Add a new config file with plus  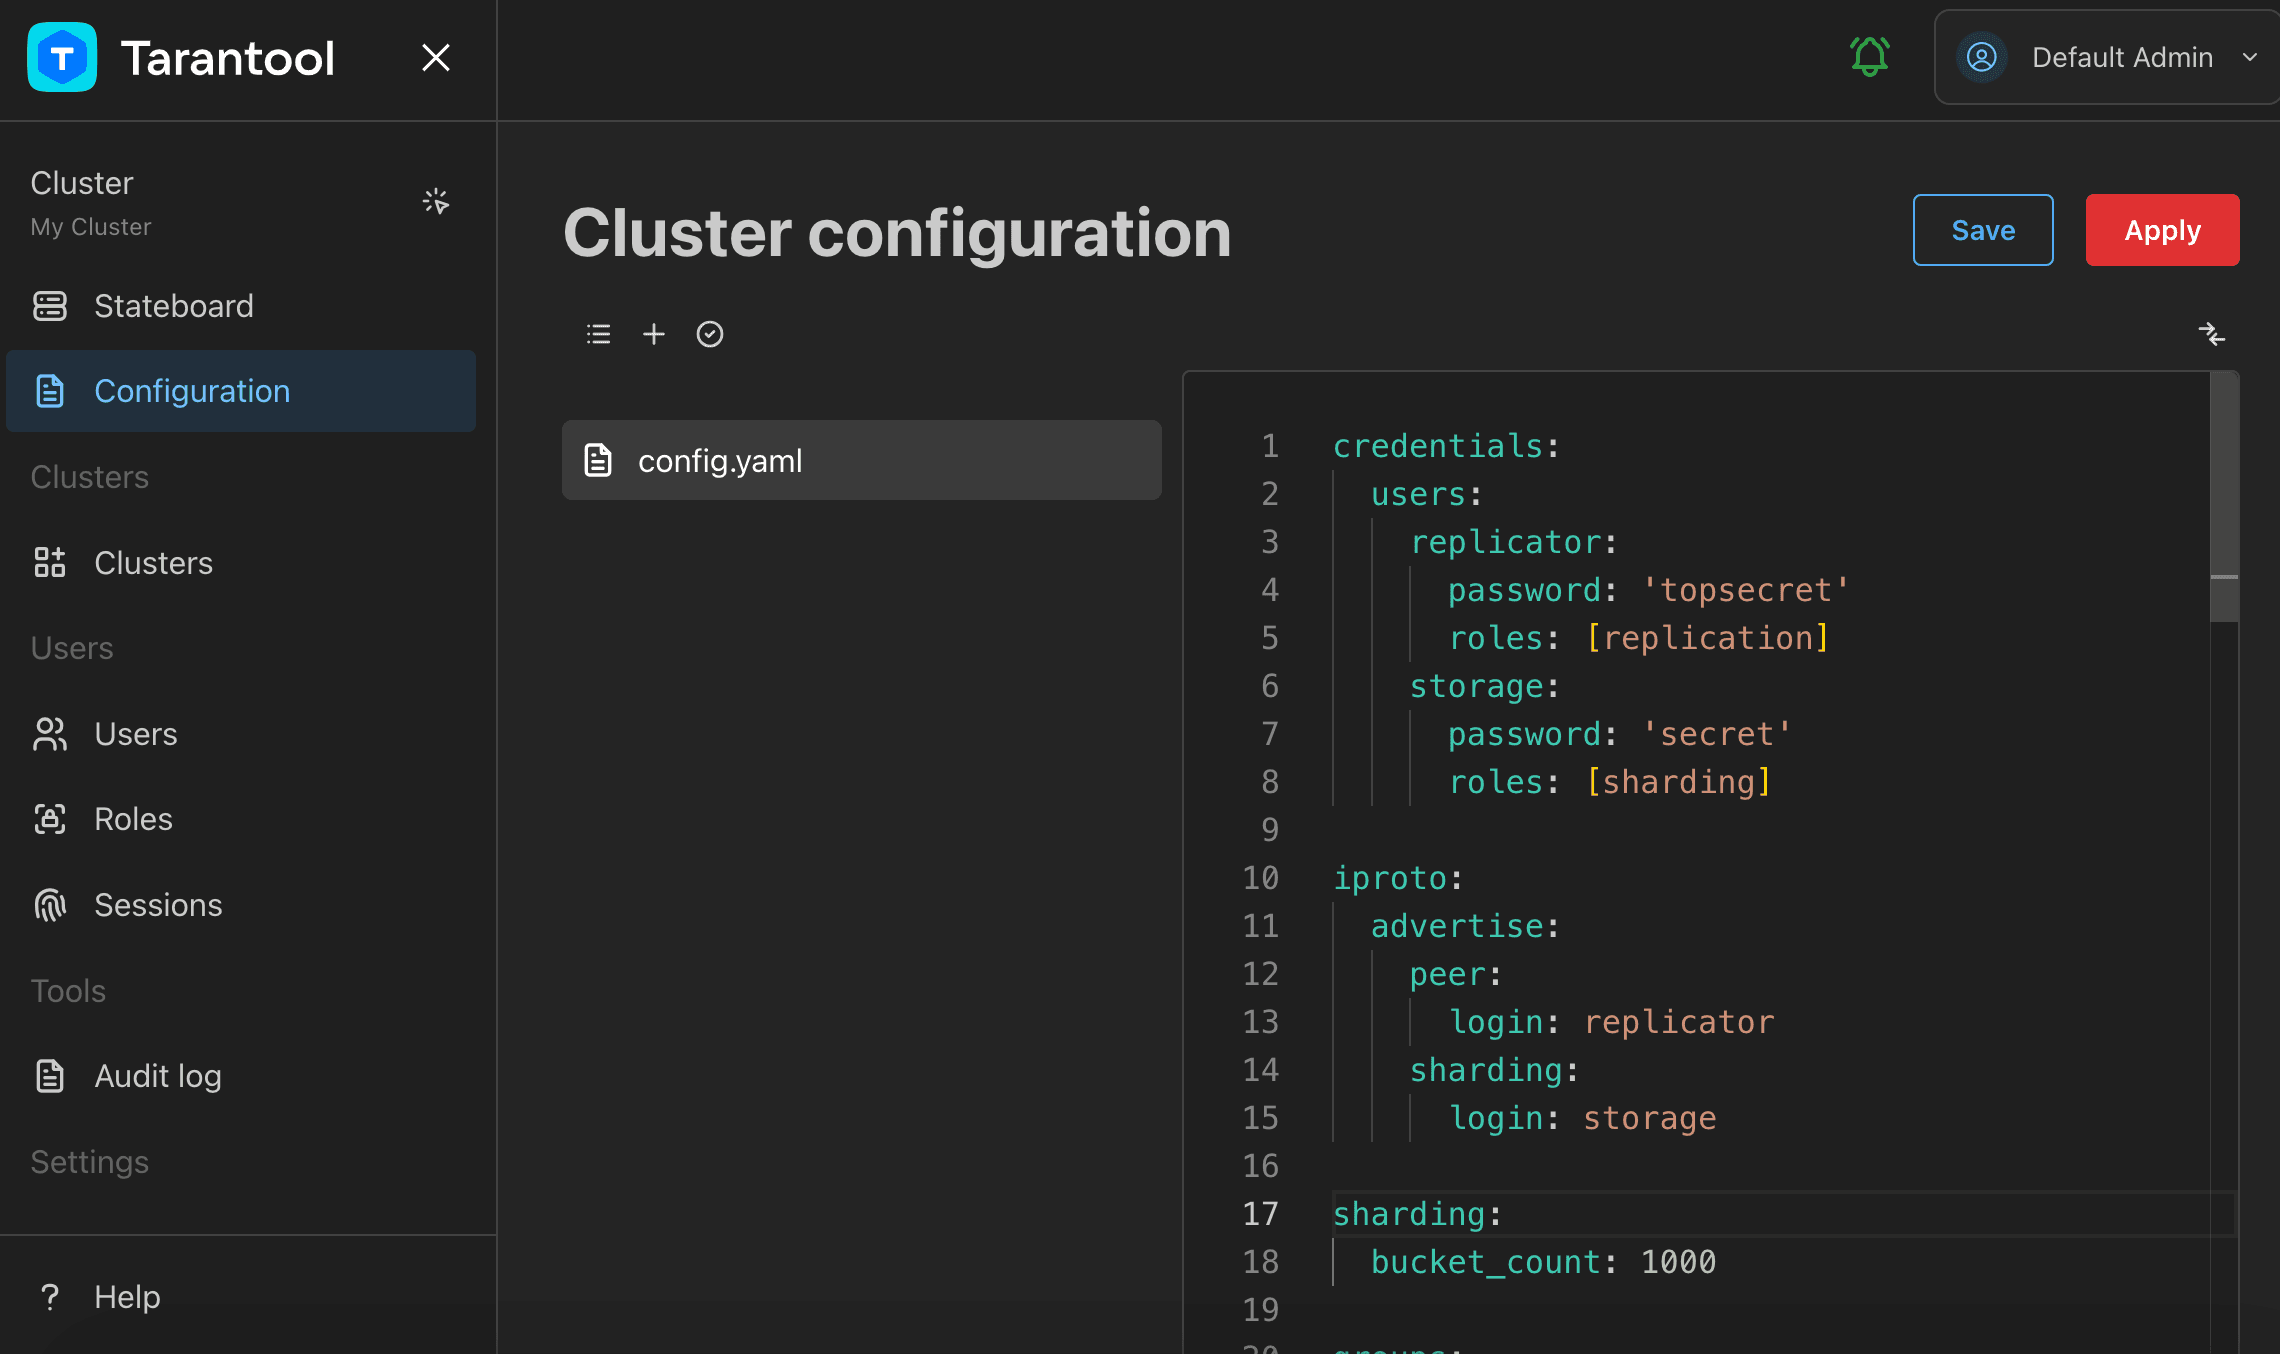654,334
